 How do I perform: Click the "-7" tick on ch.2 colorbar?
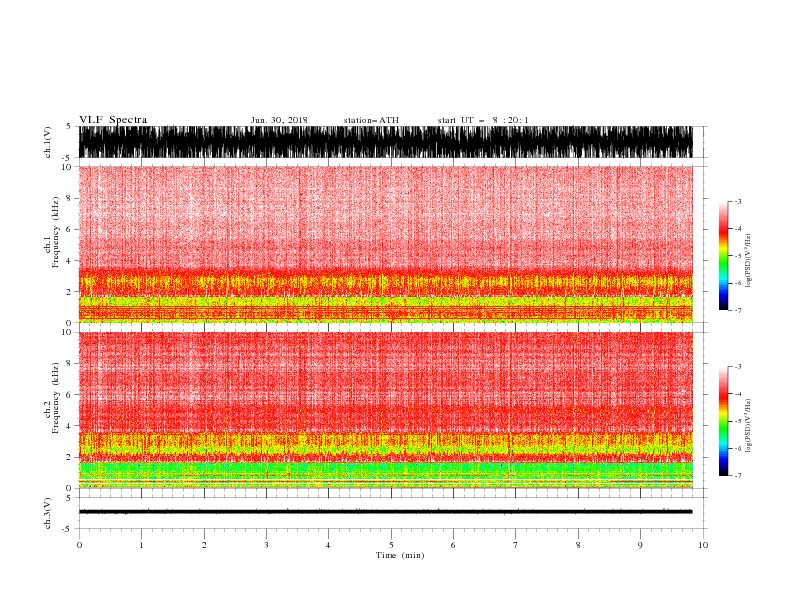pyautogui.click(x=738, y=476)
